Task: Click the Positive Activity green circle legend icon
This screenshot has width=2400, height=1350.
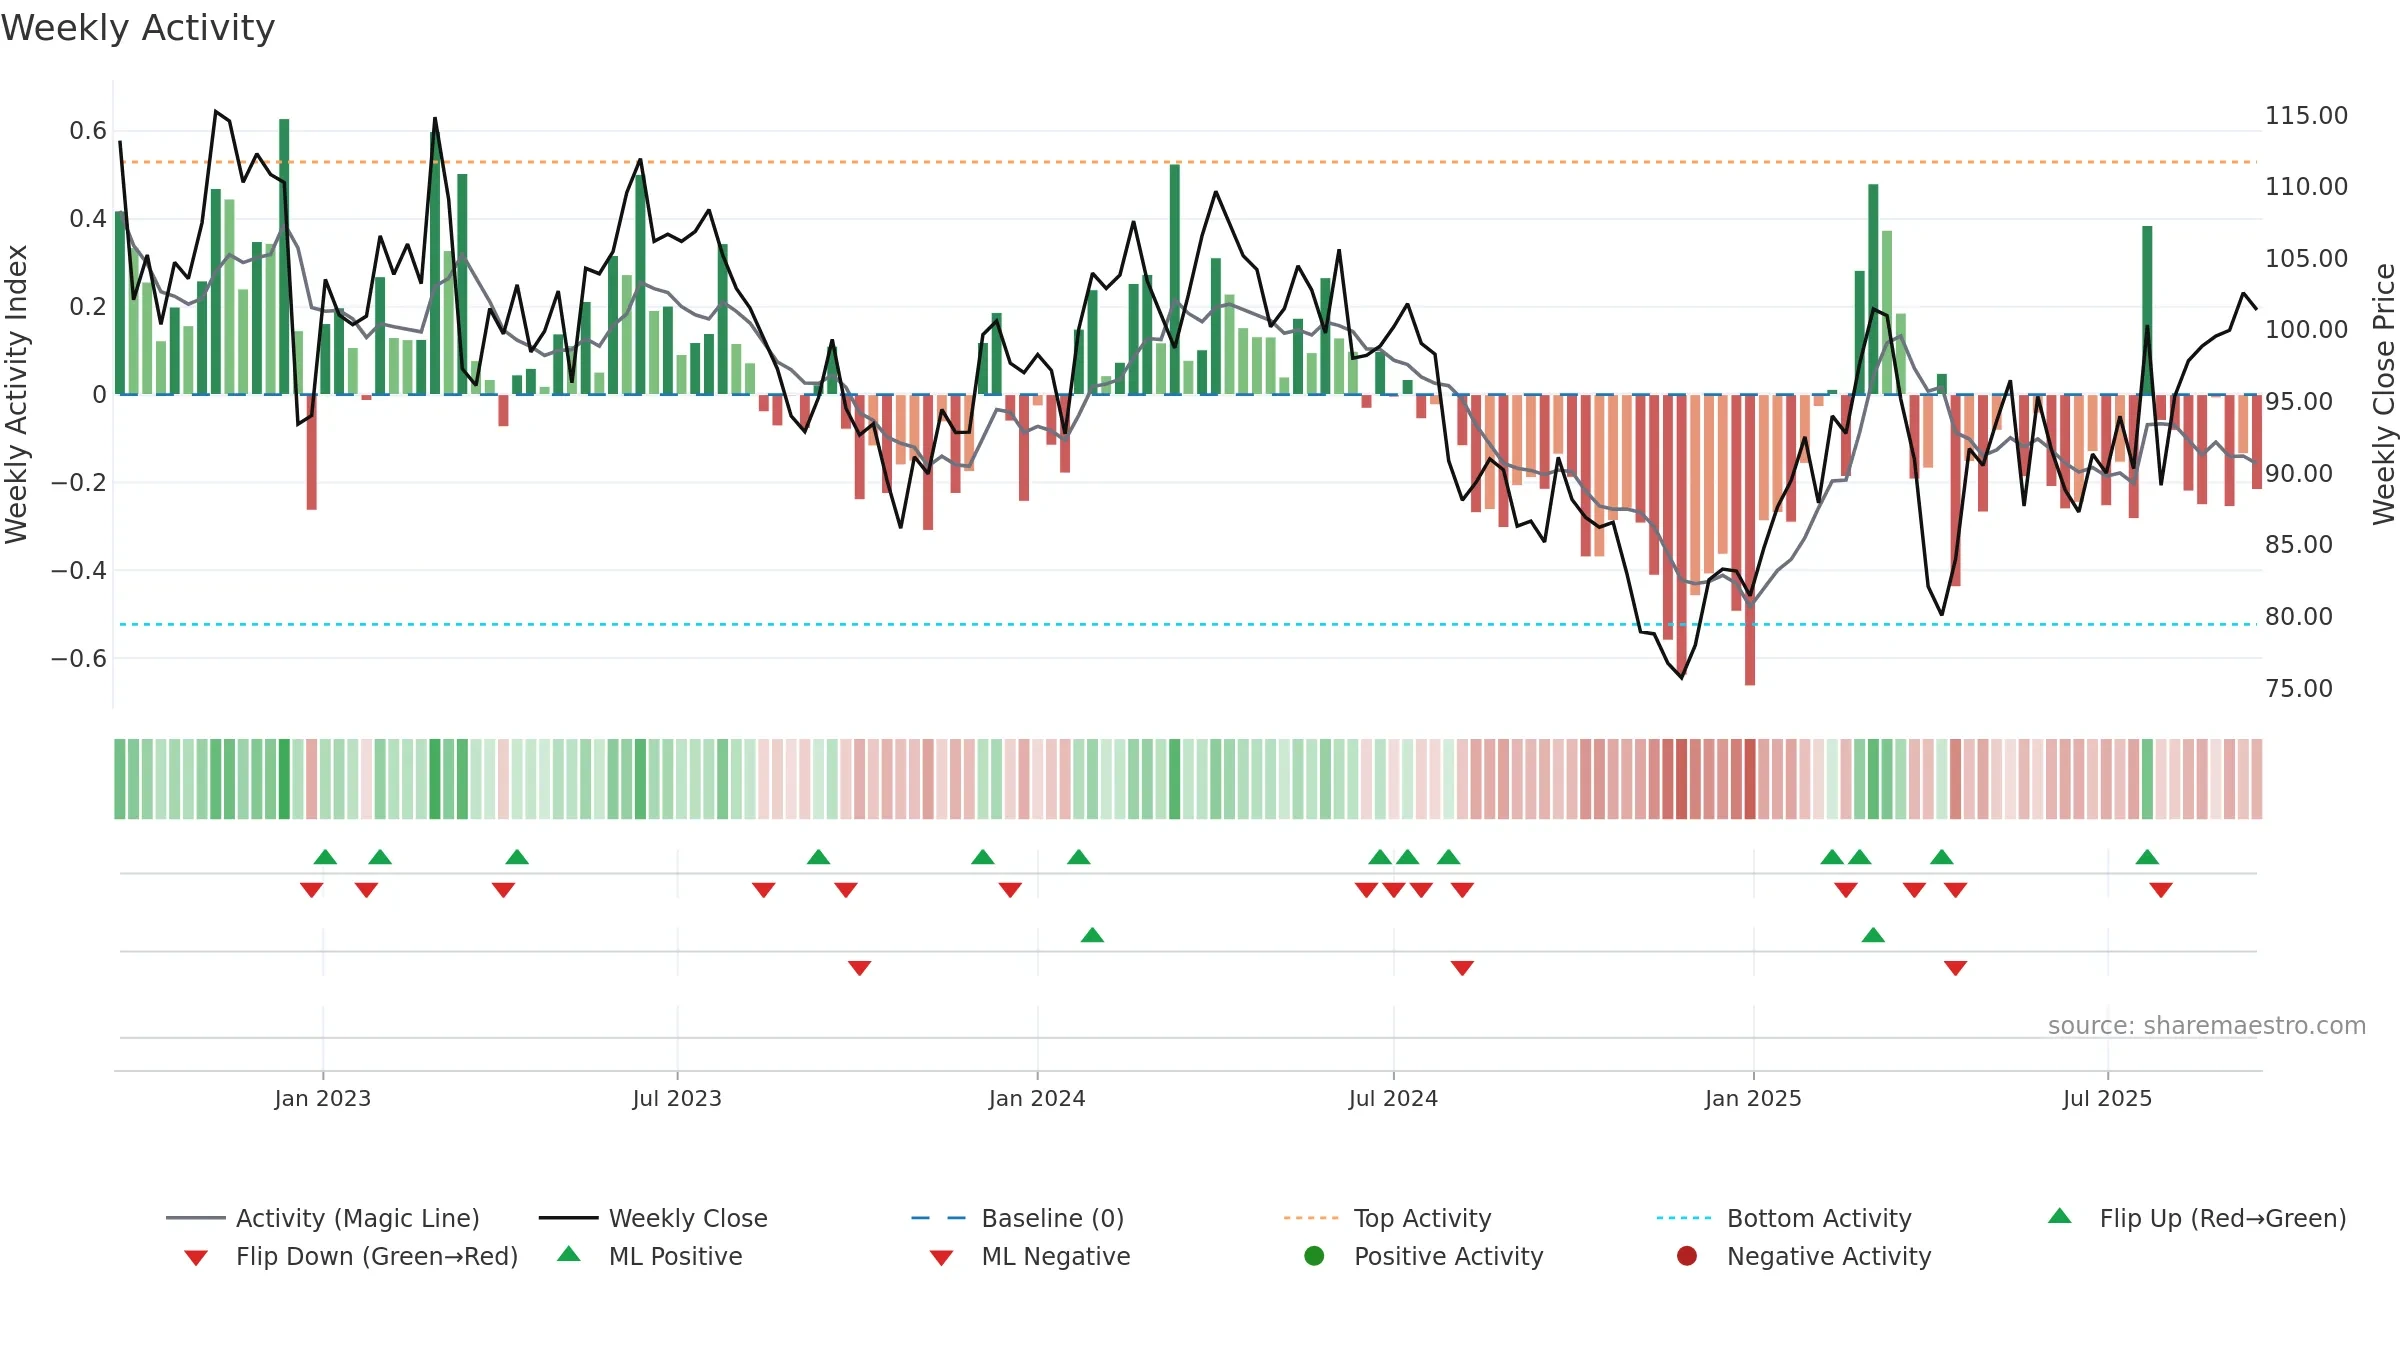Action: pyautogui.click(x=1314, y=1255)
